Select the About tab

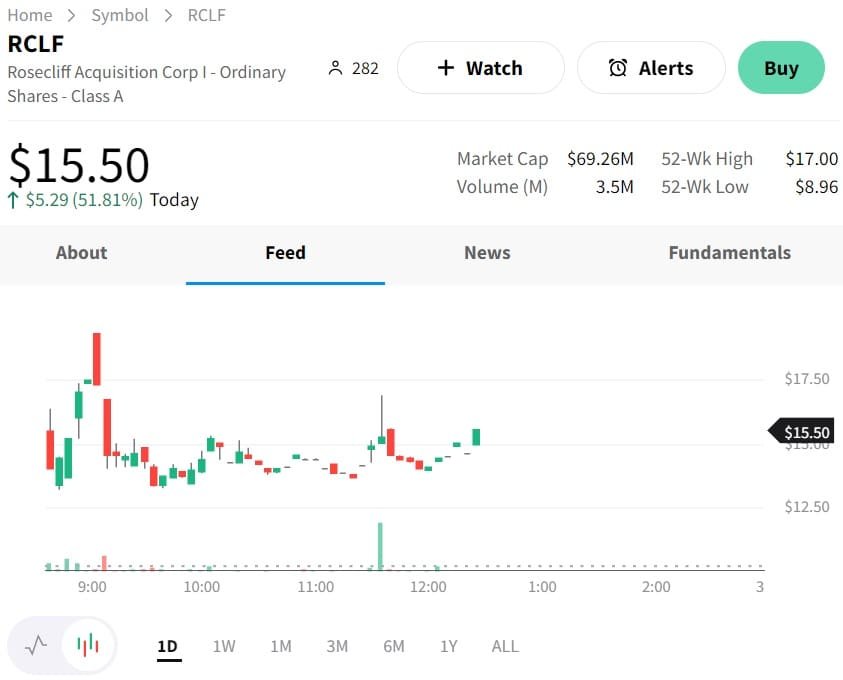click(x=81, y=253)
